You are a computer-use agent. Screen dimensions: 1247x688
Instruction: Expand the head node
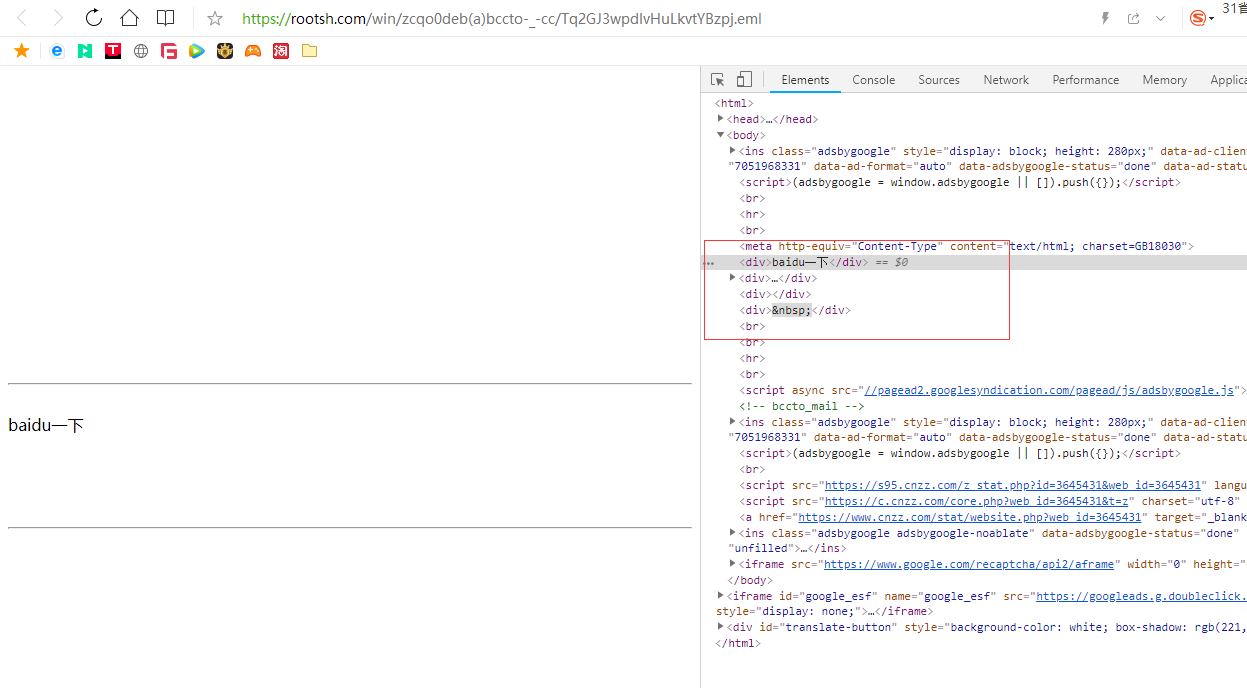click(720, 119)
